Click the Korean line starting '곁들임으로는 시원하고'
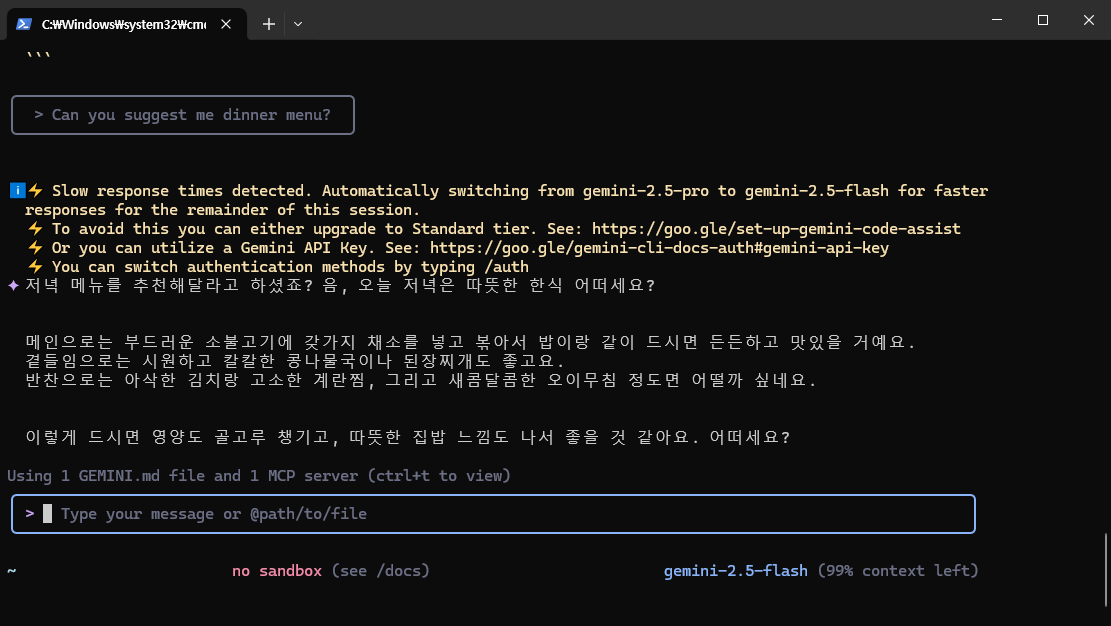Screen dimensions: 1111x626 point(295,361)
